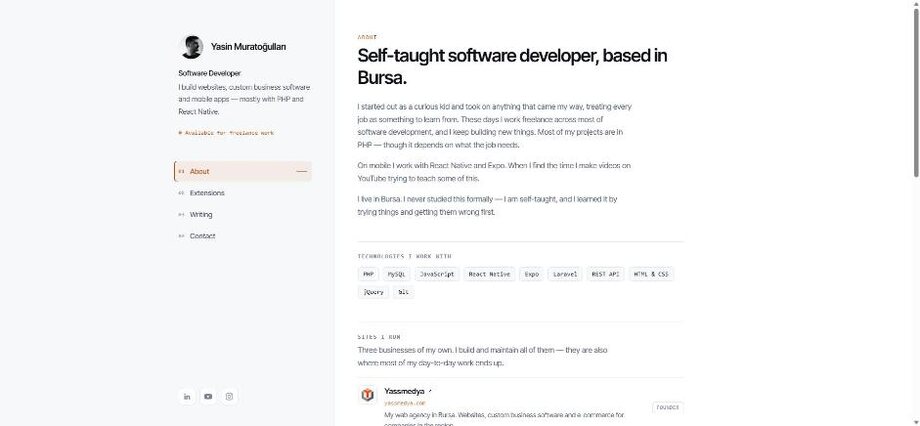Screen dimensions: 920x426
Task: Click the Software Developer subtitle
Action: click(209, 73)
